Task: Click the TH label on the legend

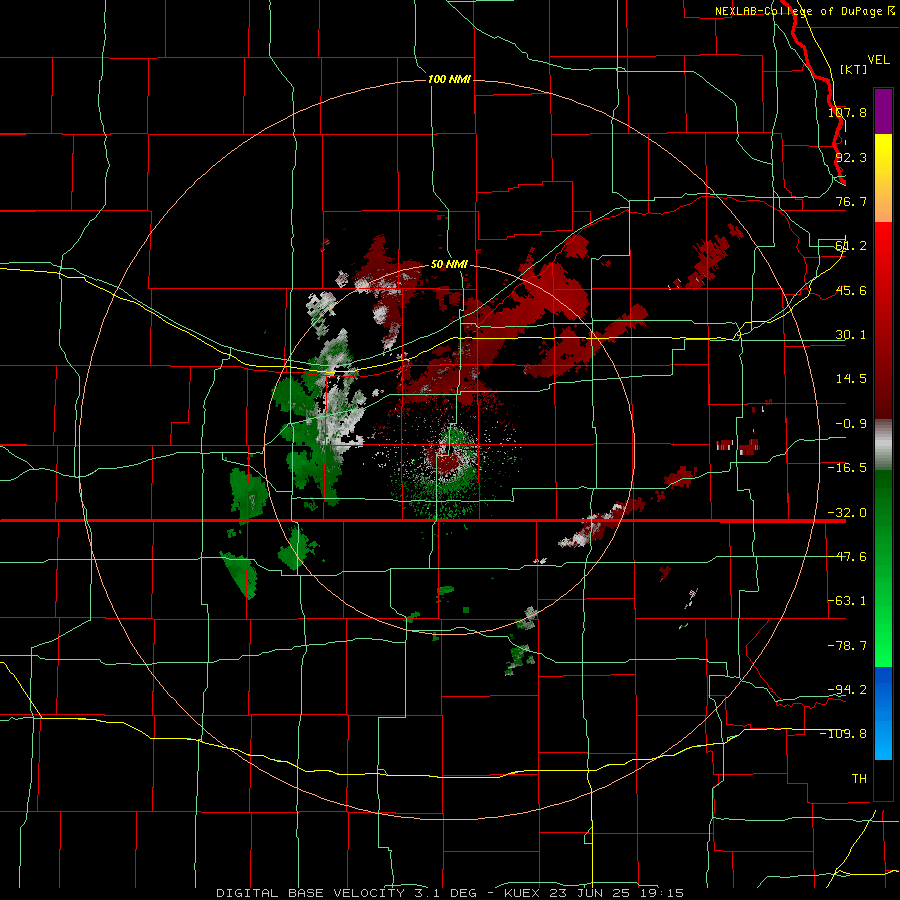Action: (859, 779)
